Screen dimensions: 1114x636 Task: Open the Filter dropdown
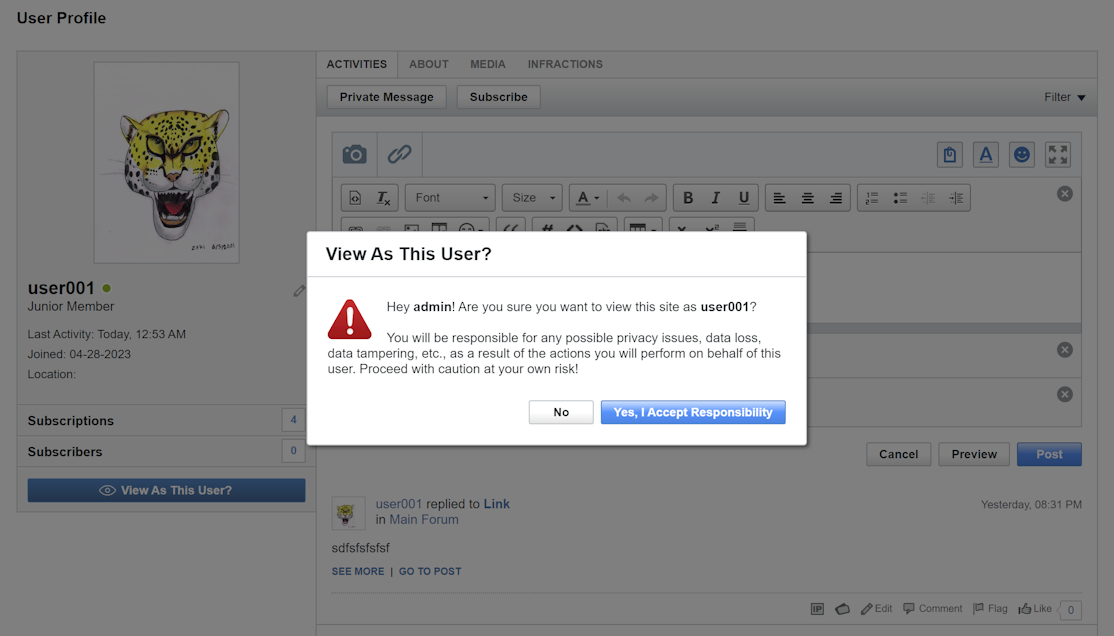coord(1064,97)
